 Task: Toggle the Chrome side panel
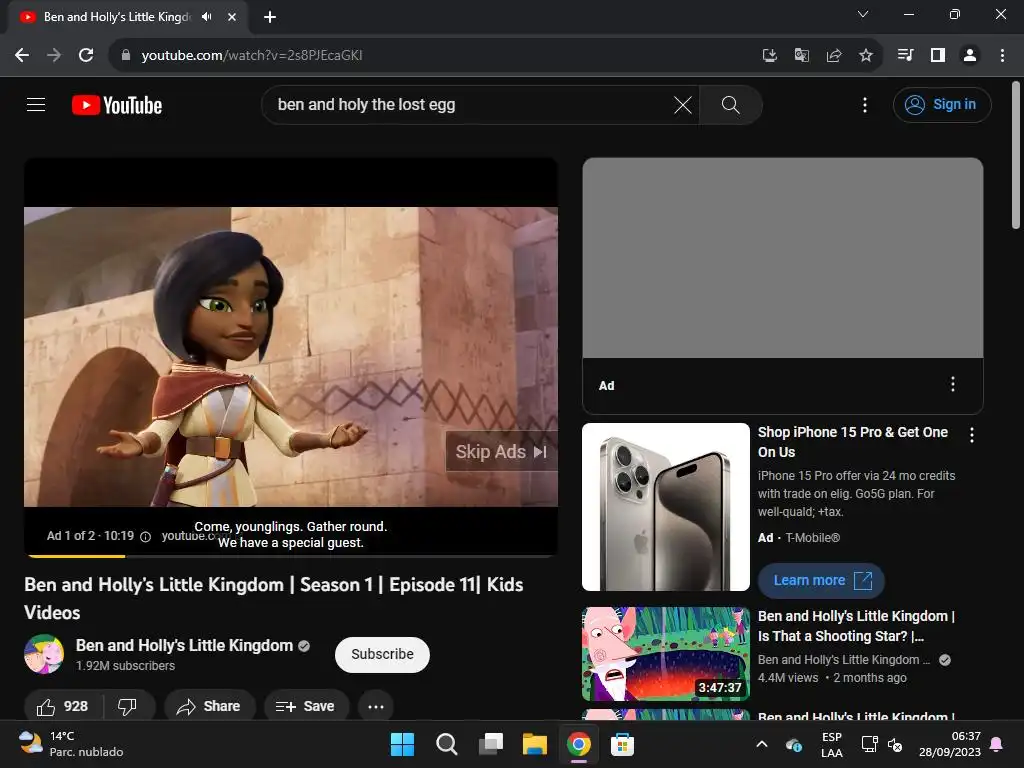[x=938, y=55]
